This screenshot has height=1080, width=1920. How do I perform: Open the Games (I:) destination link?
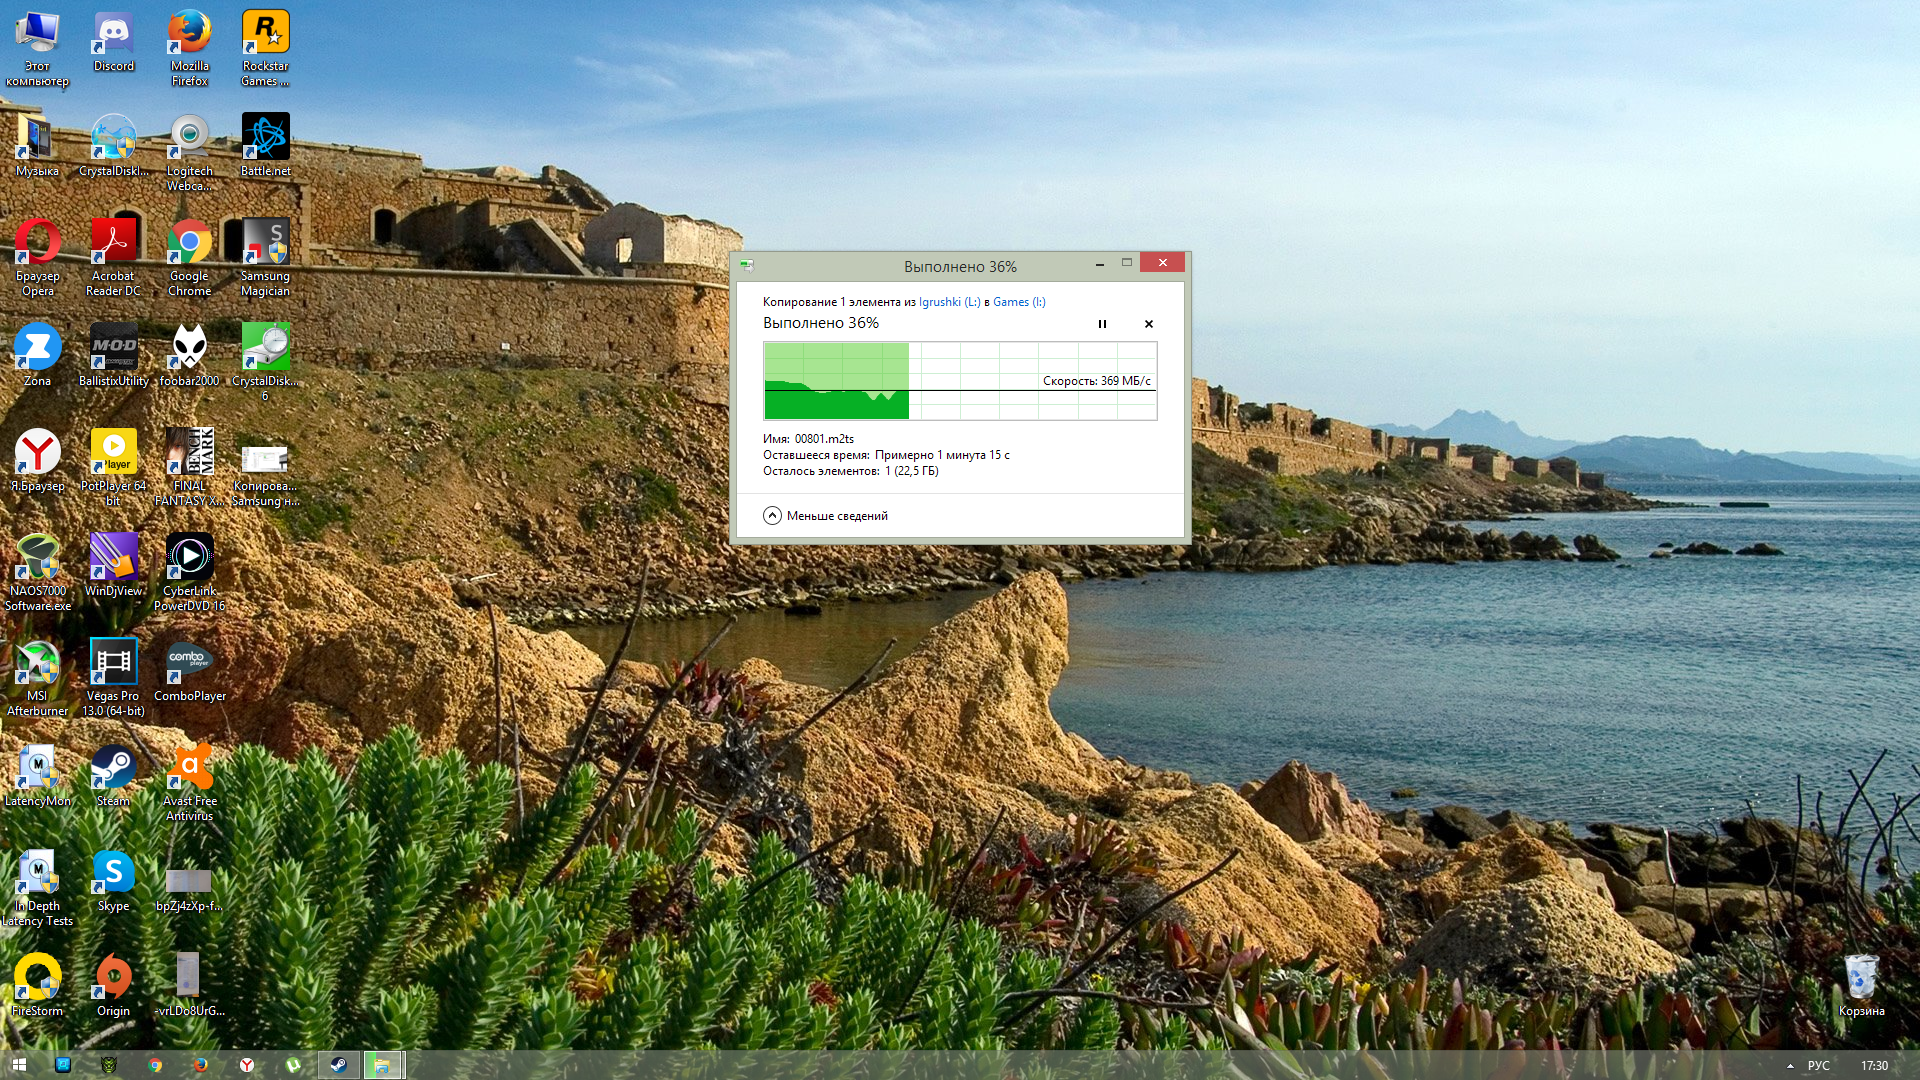click(x=1018, y=302)
